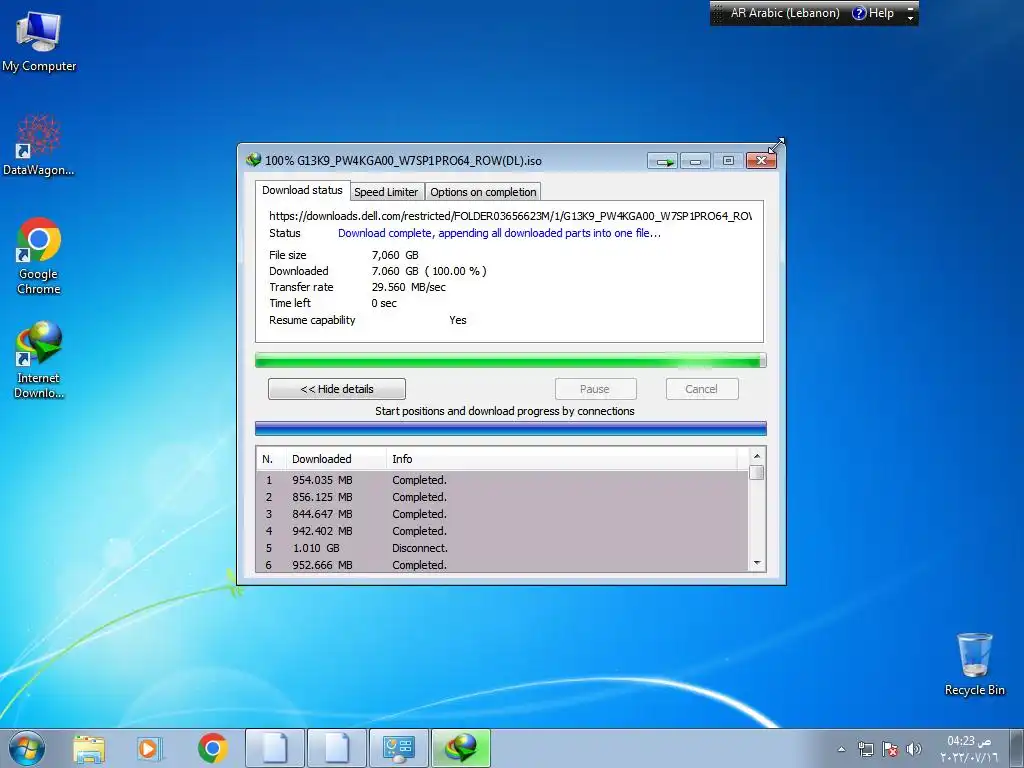The height and width of the screenshot is (768, 1024).
Task: Click the connections list scrollbar thumb
Action: point(757,472)
